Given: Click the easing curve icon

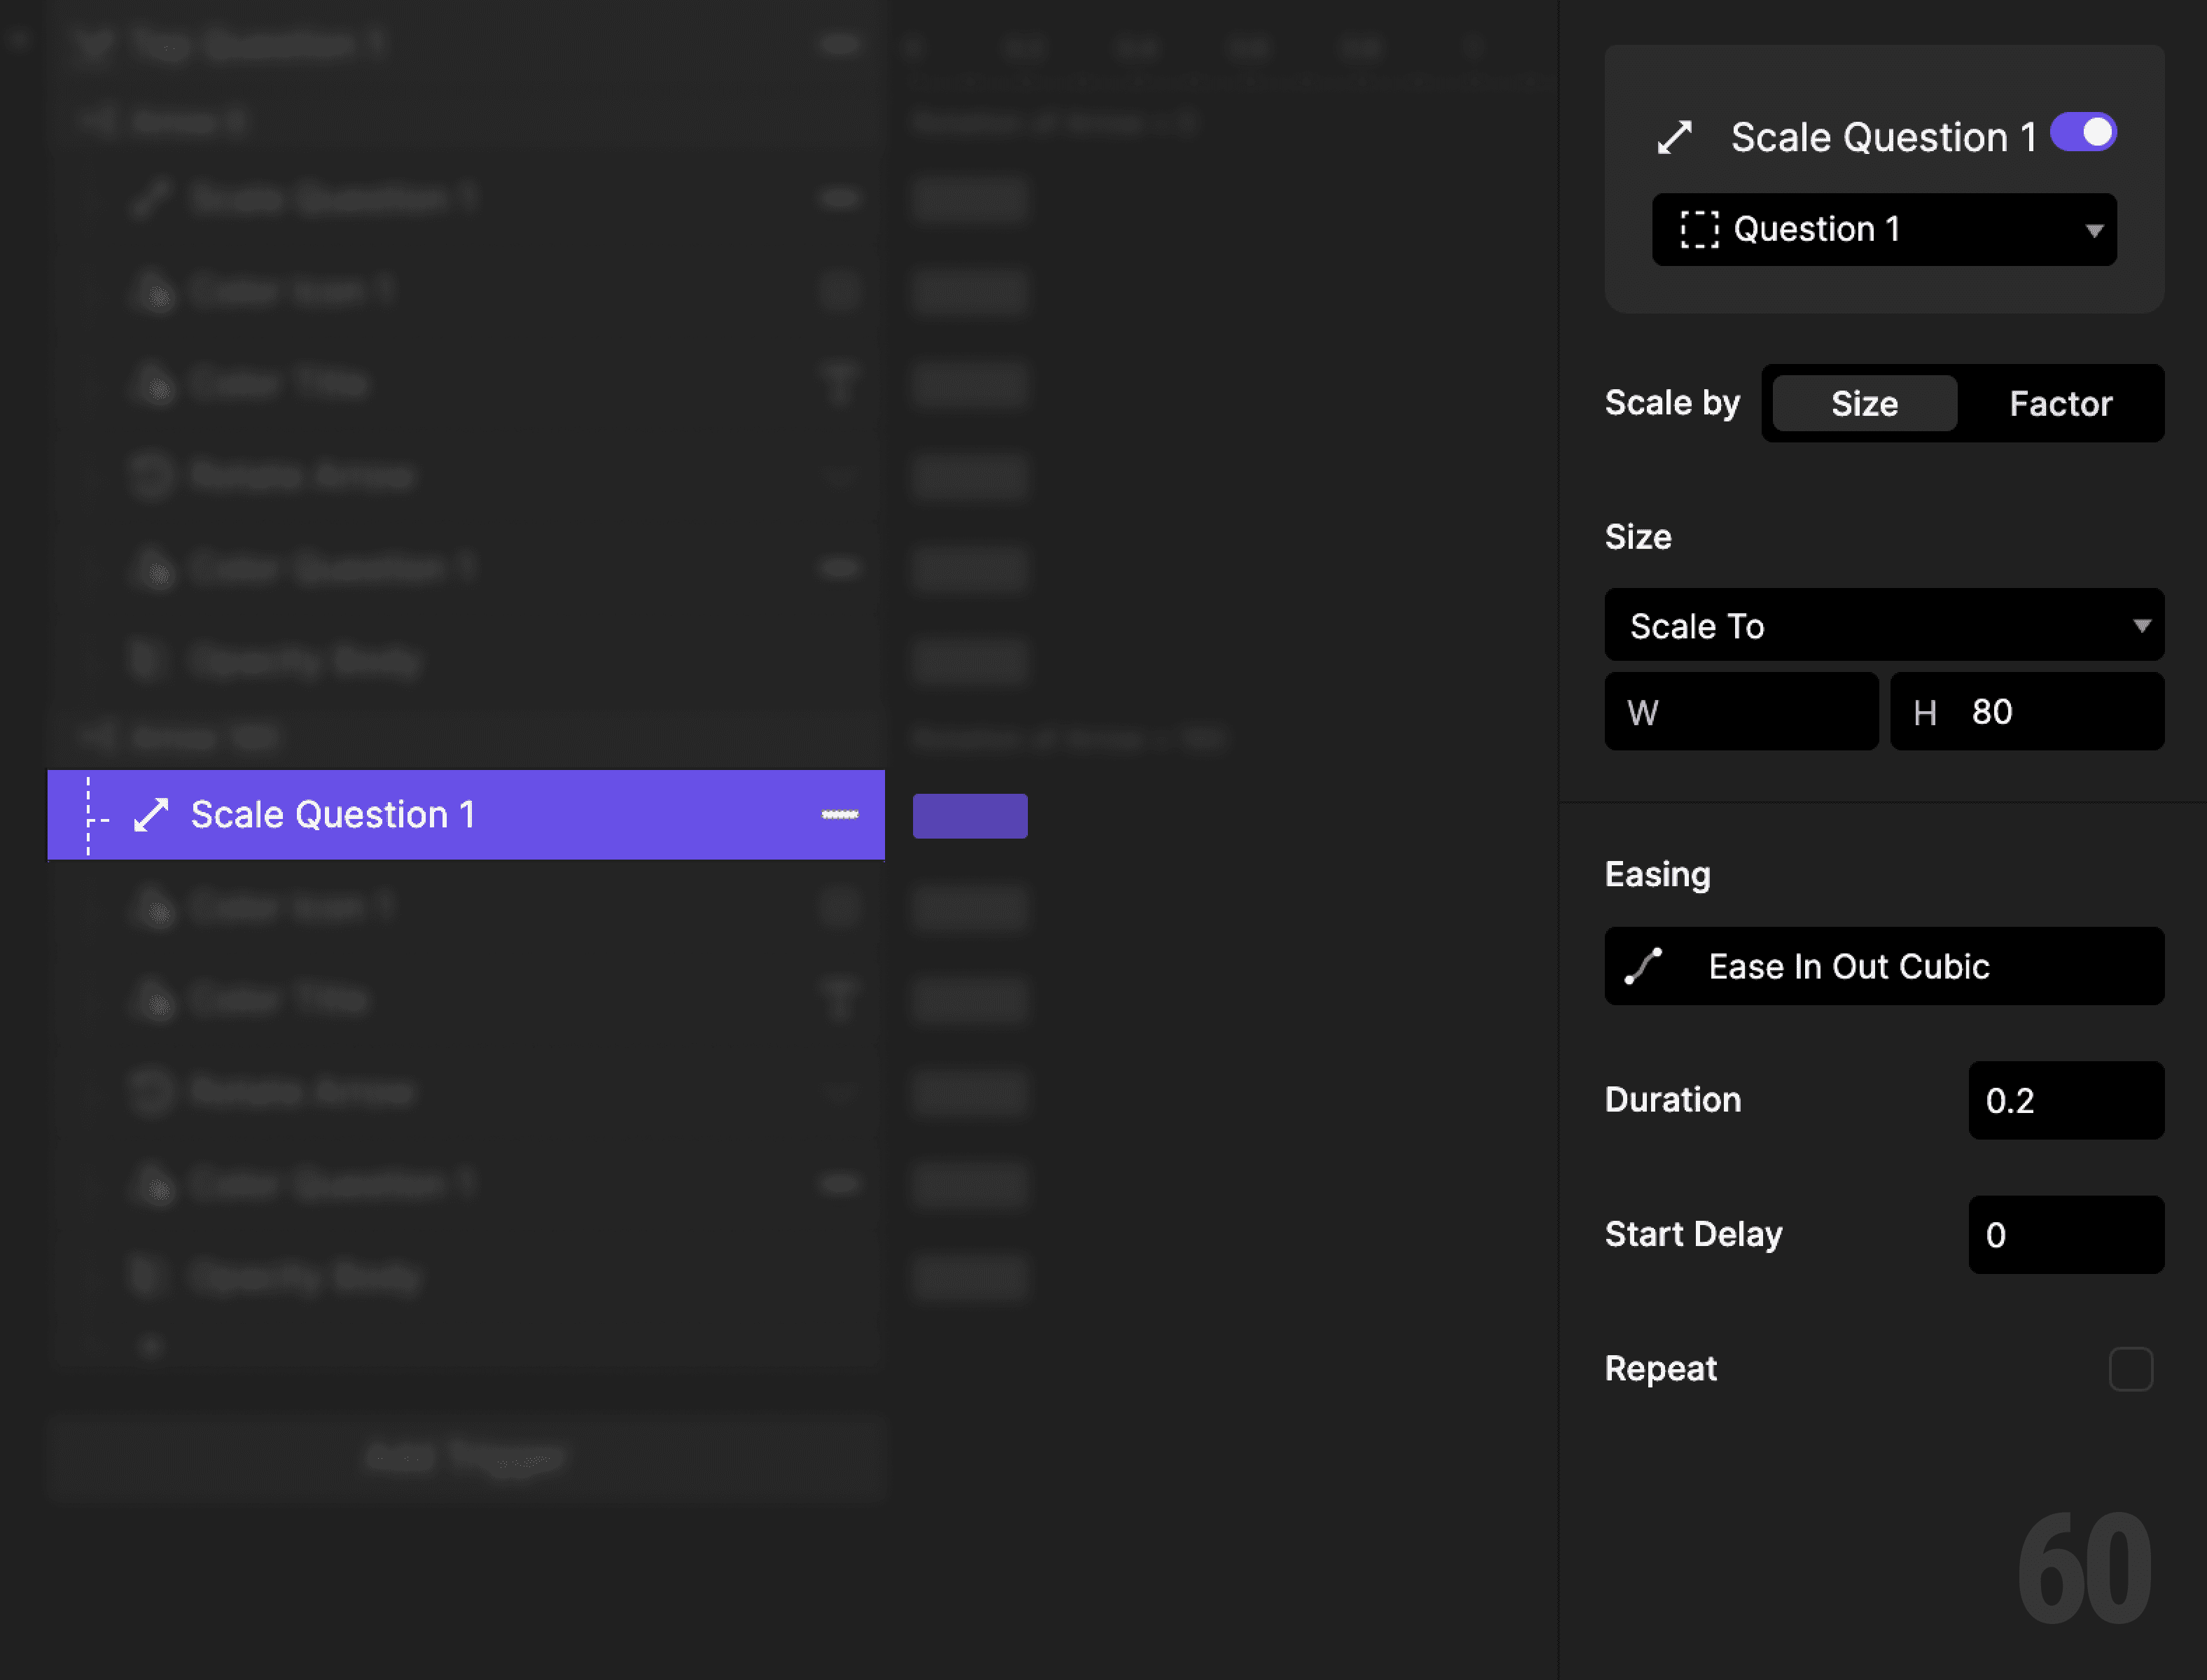Looking at the screenshot, I should click(x=1643, y=966).
